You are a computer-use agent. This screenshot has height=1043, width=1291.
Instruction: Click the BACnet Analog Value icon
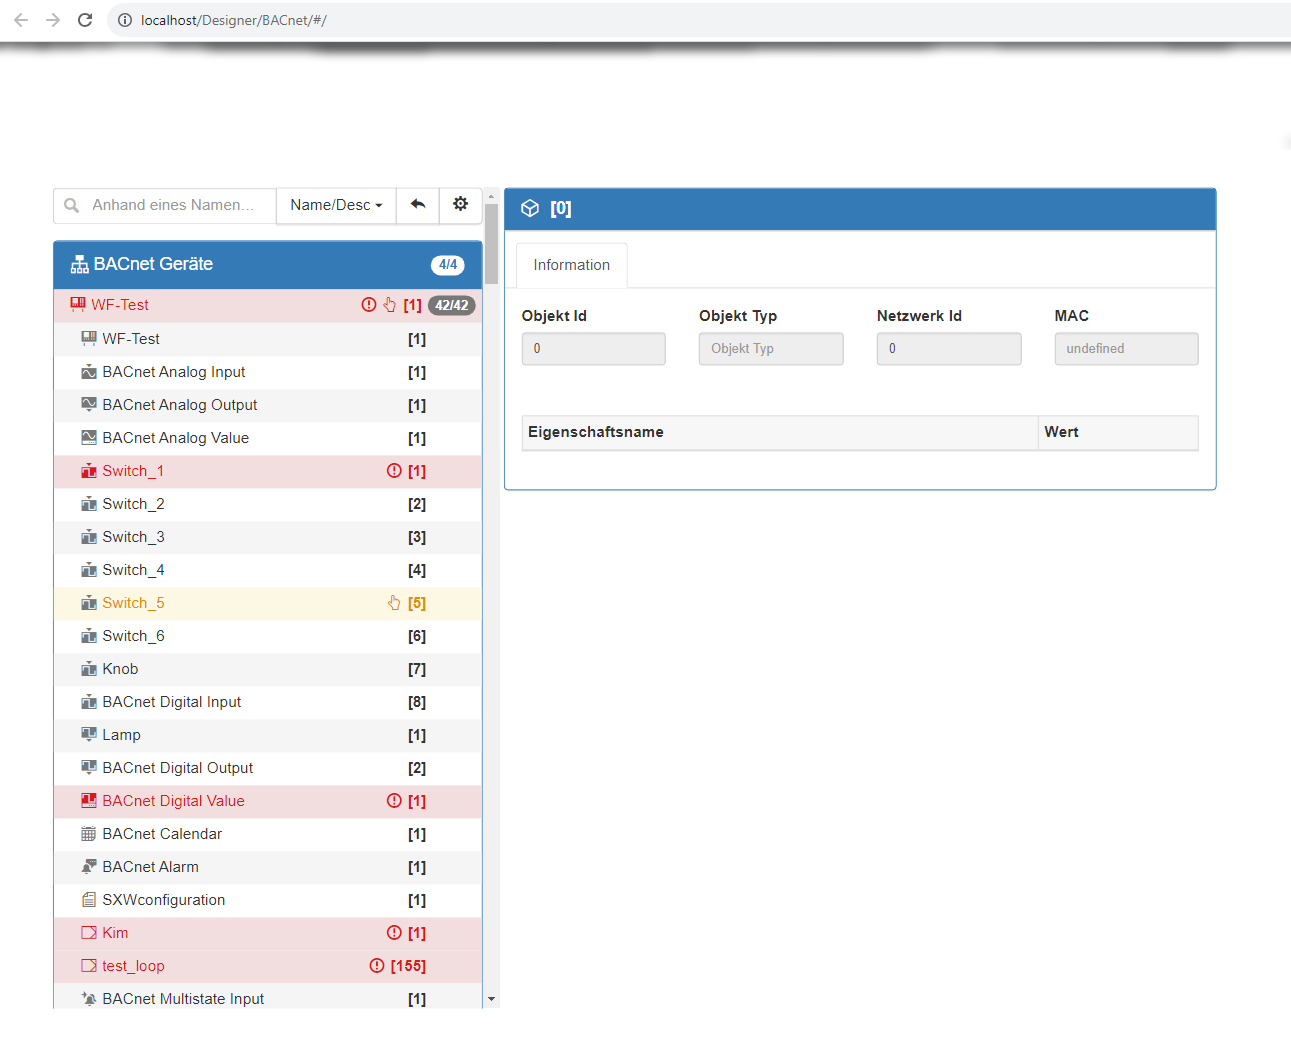click(x=89, y=437)
